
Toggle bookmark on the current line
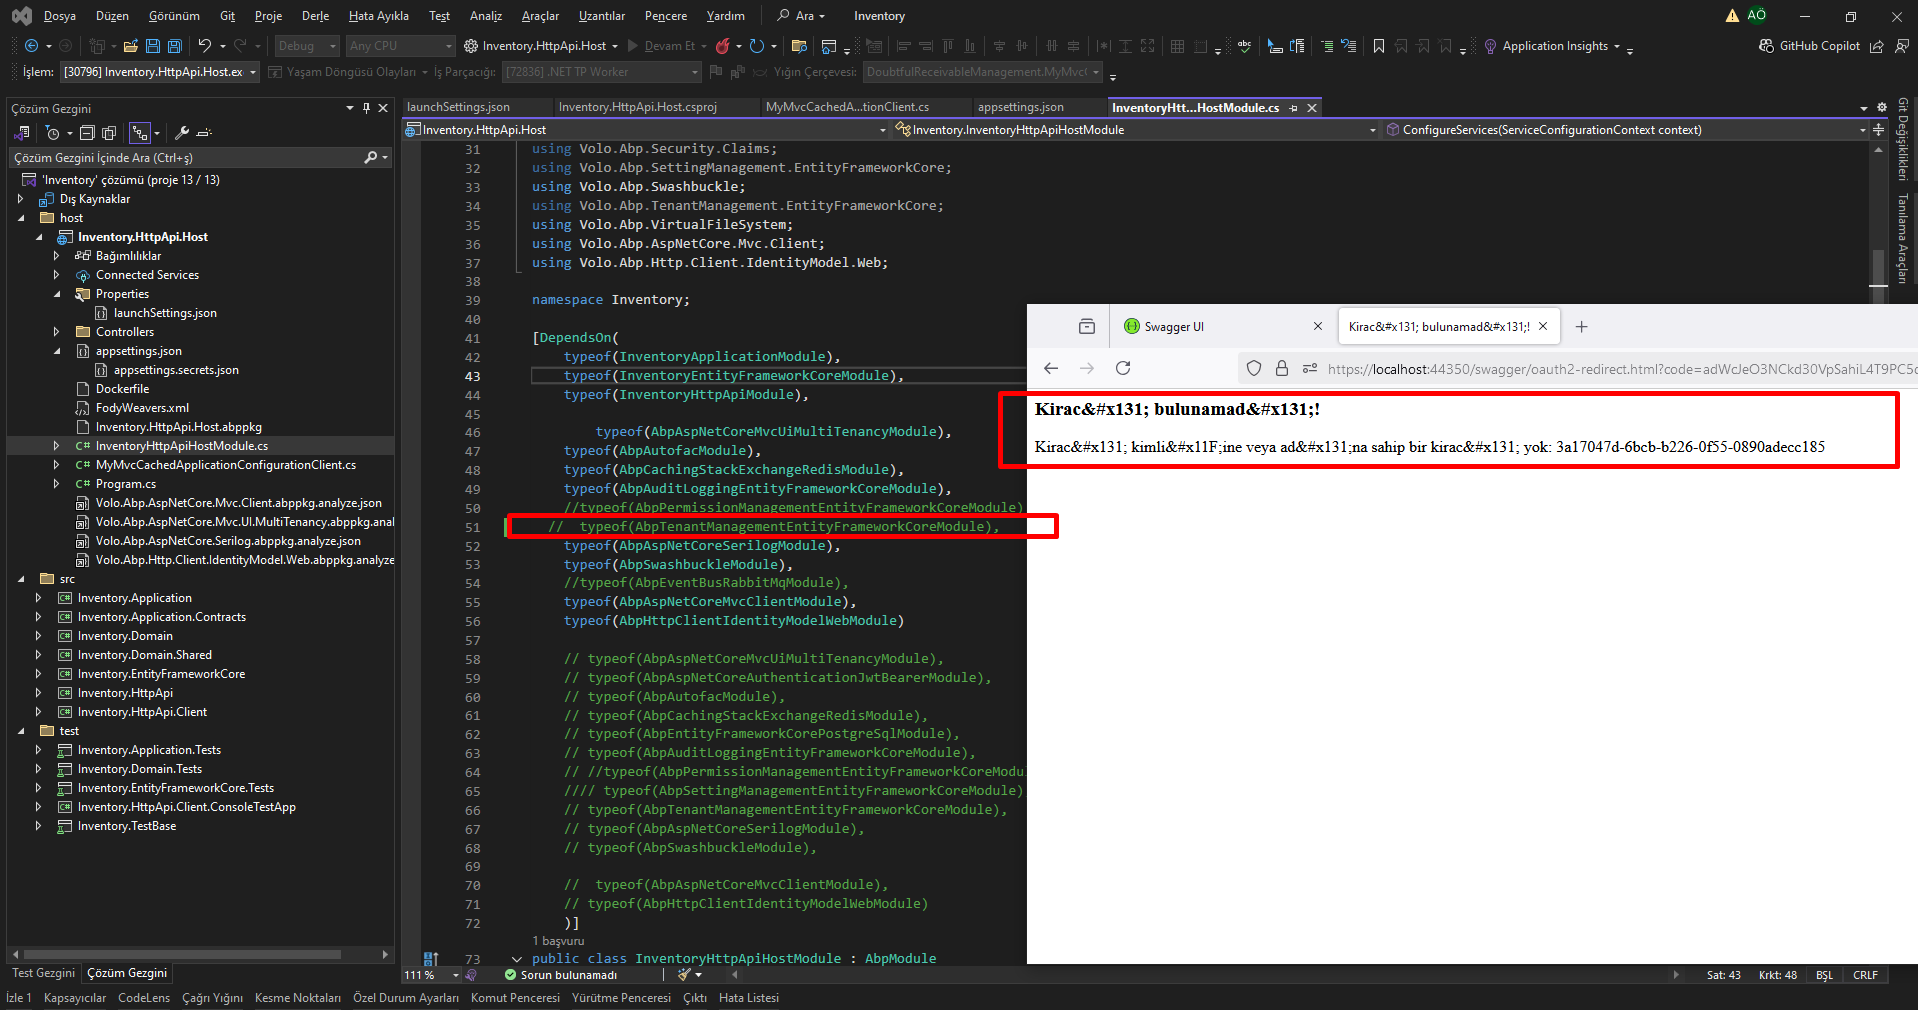1379,46
